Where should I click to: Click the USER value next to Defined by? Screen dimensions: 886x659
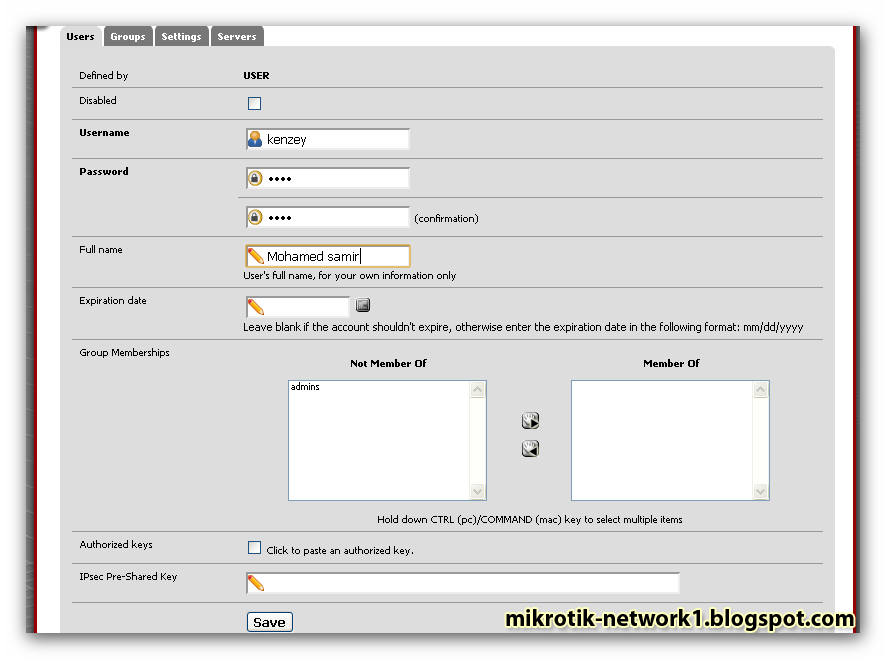coord(256,76)
